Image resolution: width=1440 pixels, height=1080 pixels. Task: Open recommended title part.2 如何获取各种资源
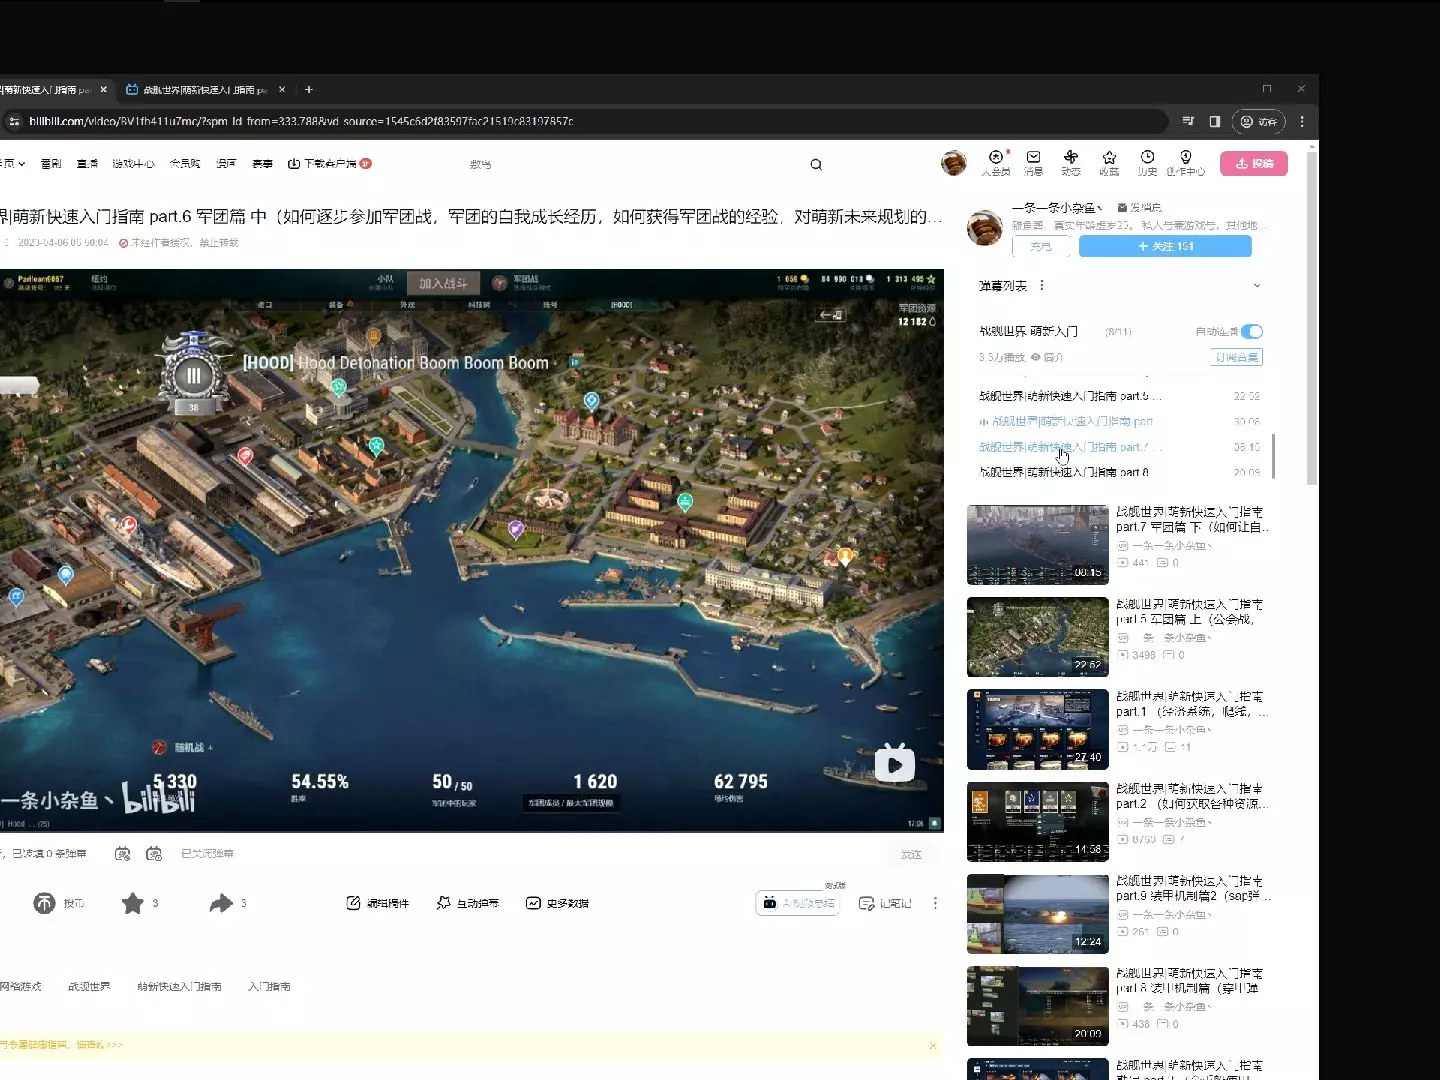[x=1192, y=796]
